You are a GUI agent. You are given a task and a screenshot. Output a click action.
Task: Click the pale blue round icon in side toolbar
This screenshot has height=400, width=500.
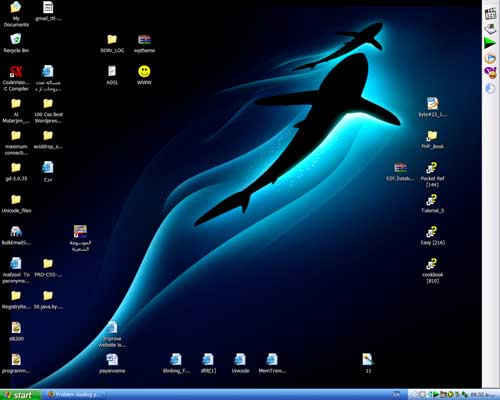tap(490, 88)
